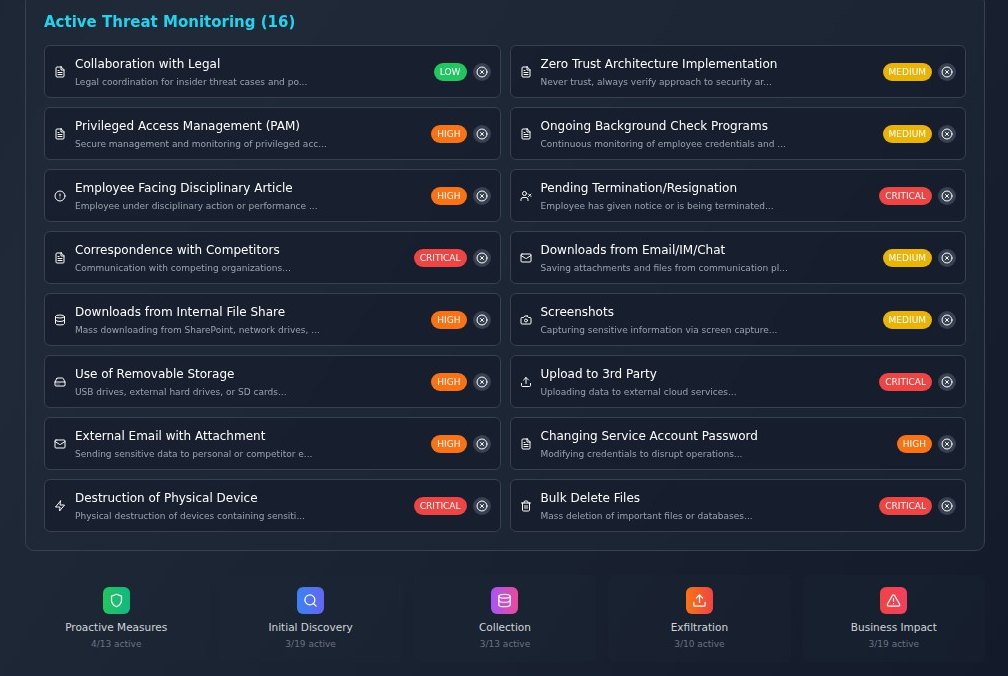Image resolution: width=1008 pixels, height=676 pixels.
Task: Click the MEDIUM badge on Ongoing Background Check Programs
Action: 907,134
